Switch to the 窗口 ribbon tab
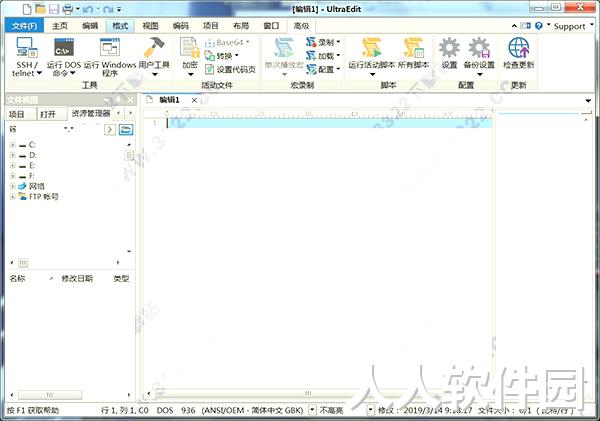 [271, 26]
